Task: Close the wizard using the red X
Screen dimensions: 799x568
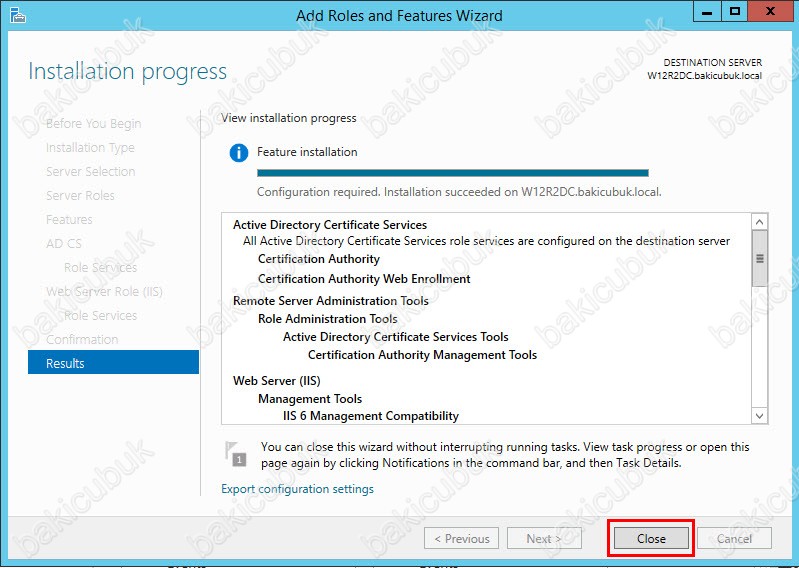Action: pyautogui.click(x=770, y=11)
